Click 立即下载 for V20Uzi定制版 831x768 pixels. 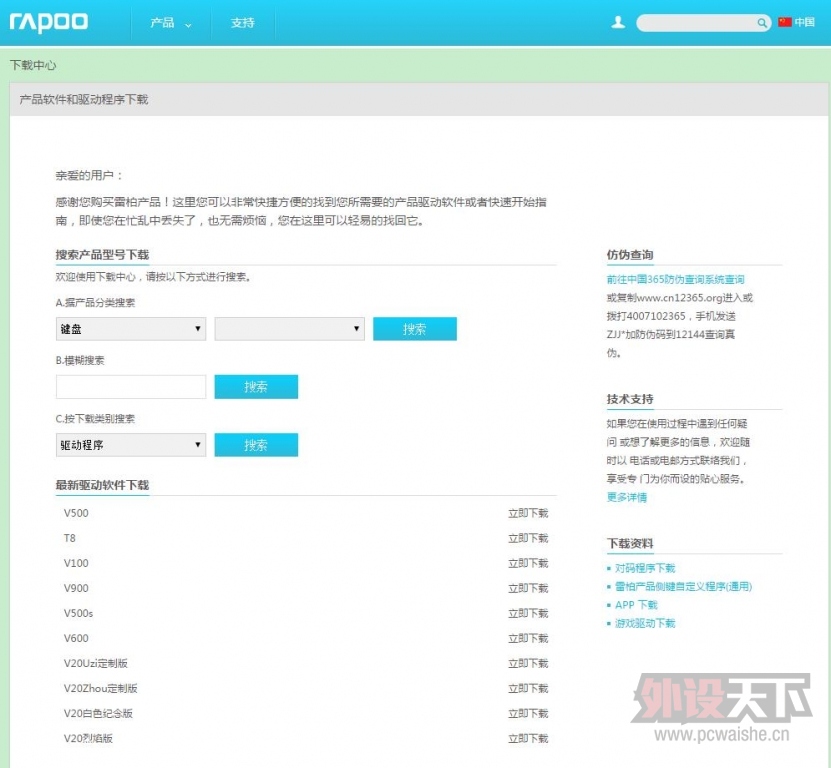pos(528,663)
